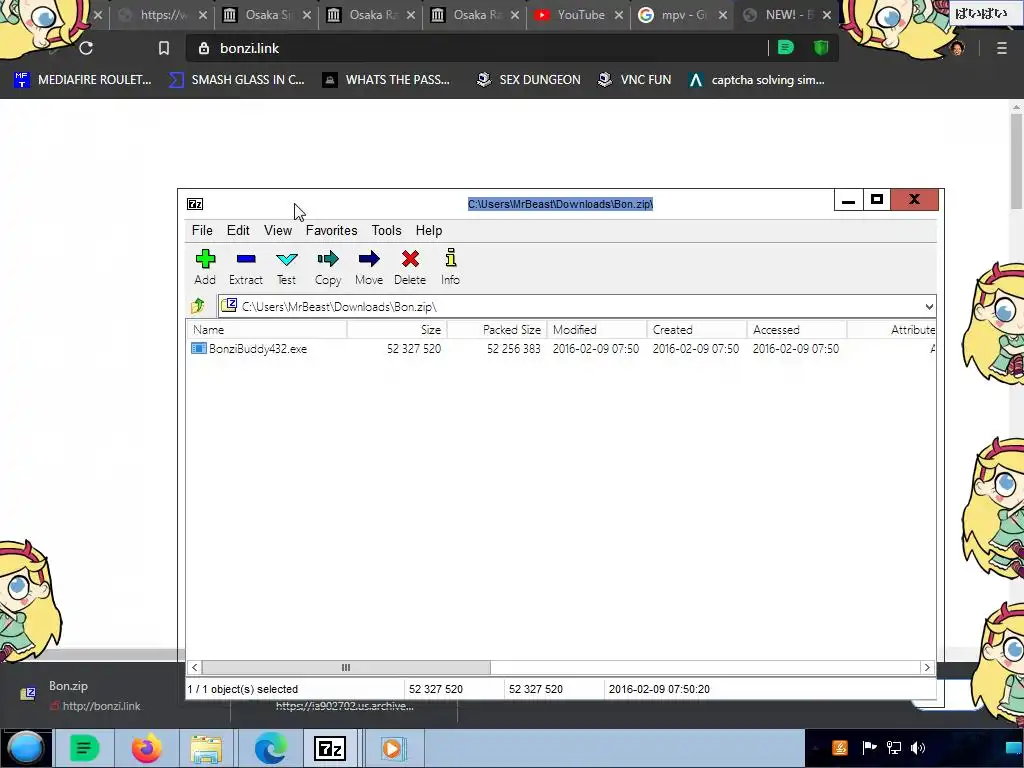1024x768 pixels.
Task: Open the VNC FUN bookmark
Action: coord(635,80)
